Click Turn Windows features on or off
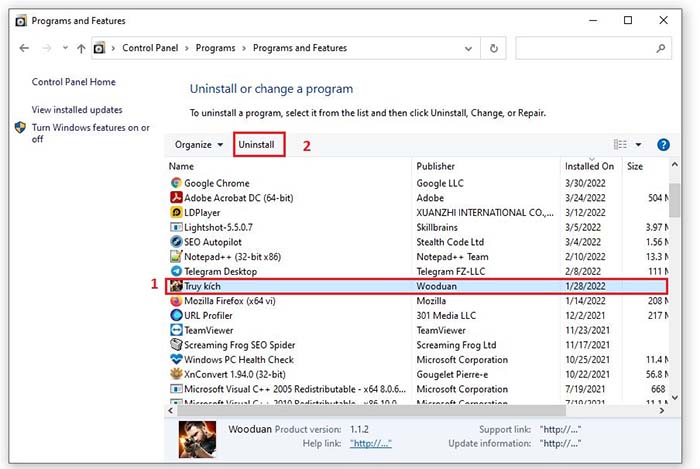The image size is (700, 469). coord(90,133)
